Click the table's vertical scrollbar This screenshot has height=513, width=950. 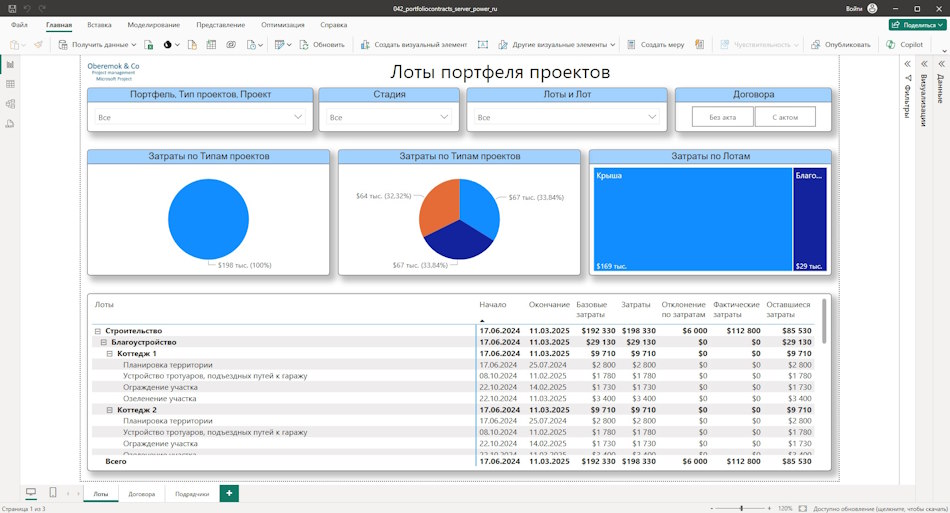pos(823,321)
